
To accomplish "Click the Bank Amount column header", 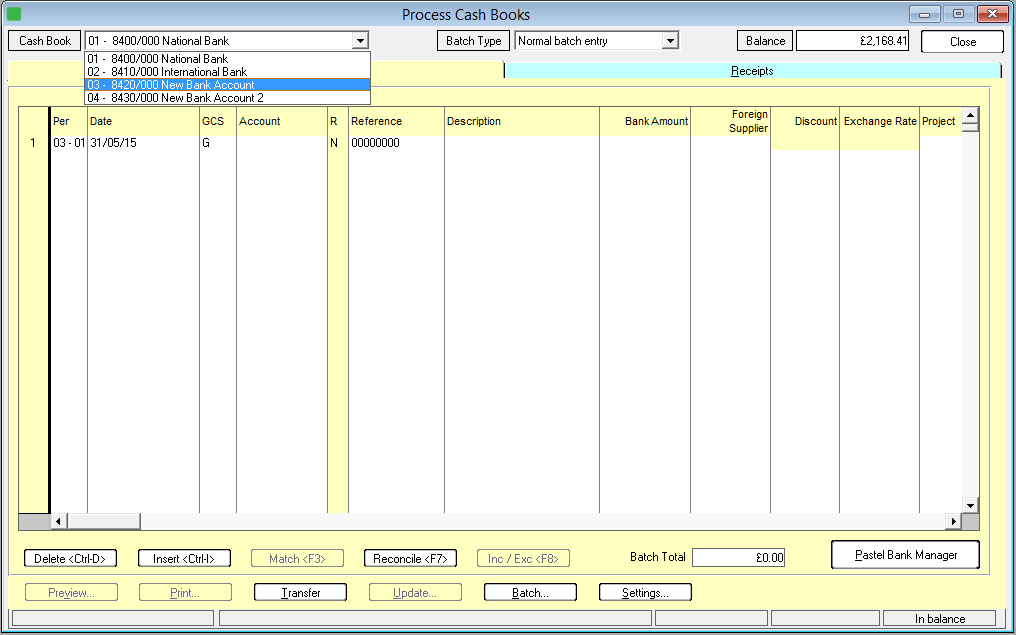I will tap(645, 121).
